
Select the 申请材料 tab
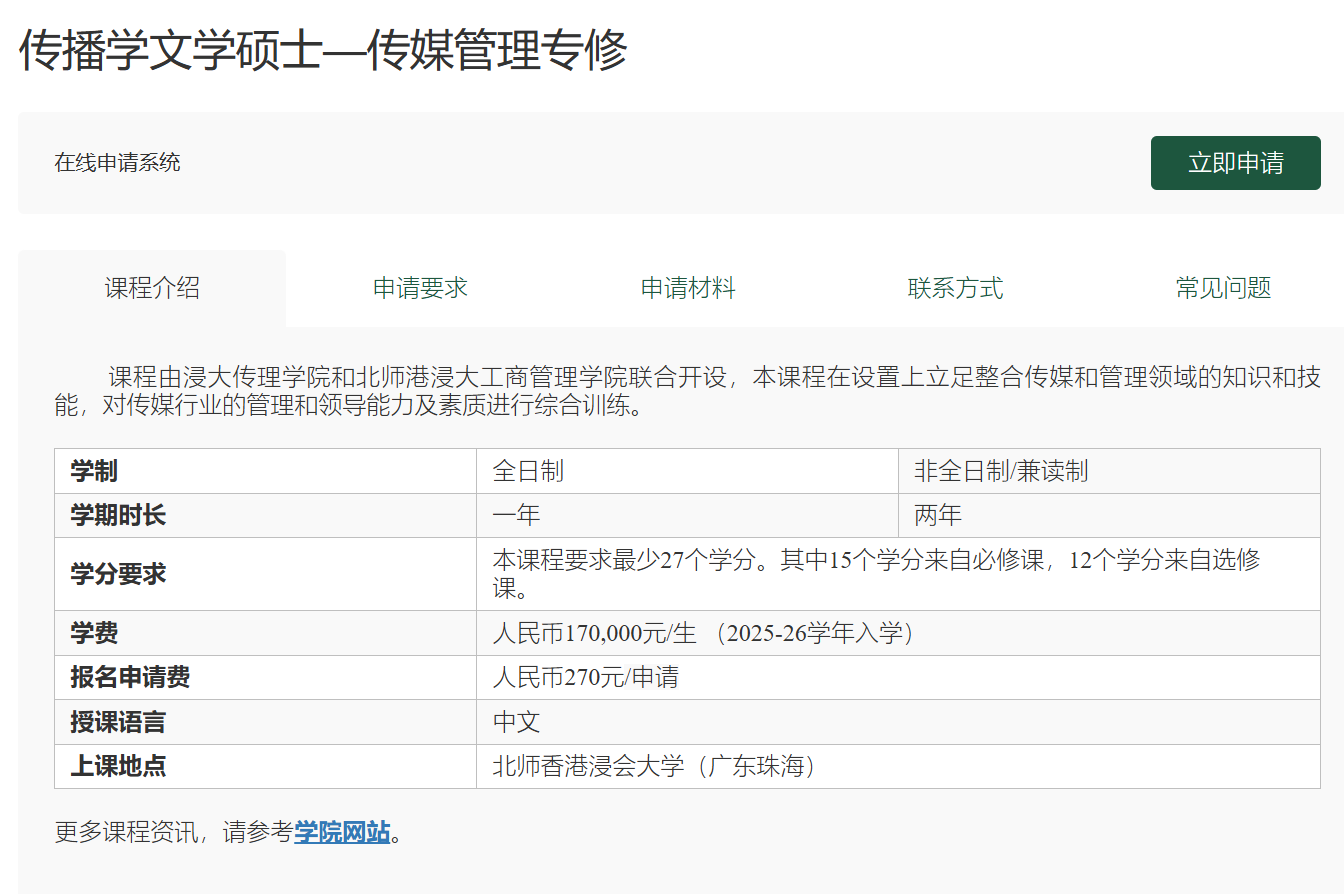[688, 288]
